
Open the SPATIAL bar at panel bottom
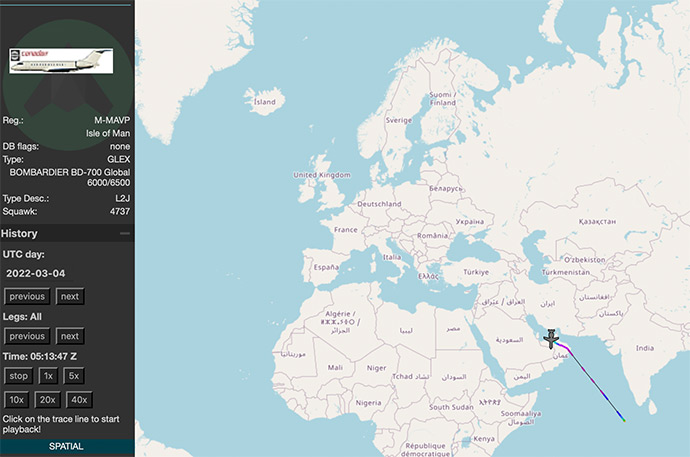(x=66, y=446)
